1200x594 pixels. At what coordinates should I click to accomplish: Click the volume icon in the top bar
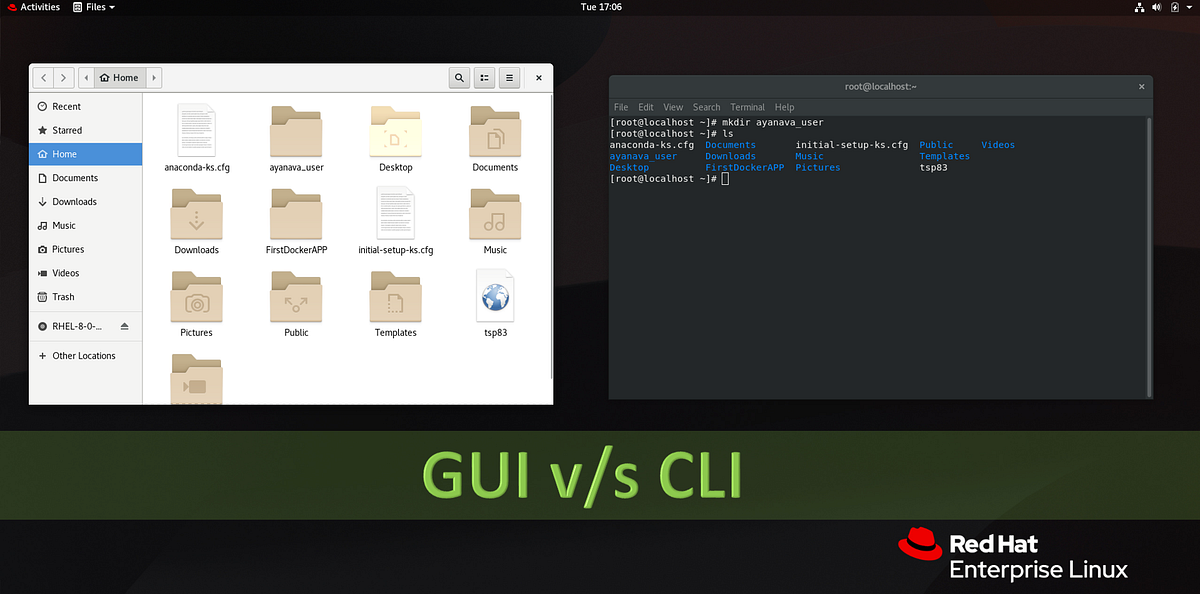pyautogui.click(x=1156, y=7)
